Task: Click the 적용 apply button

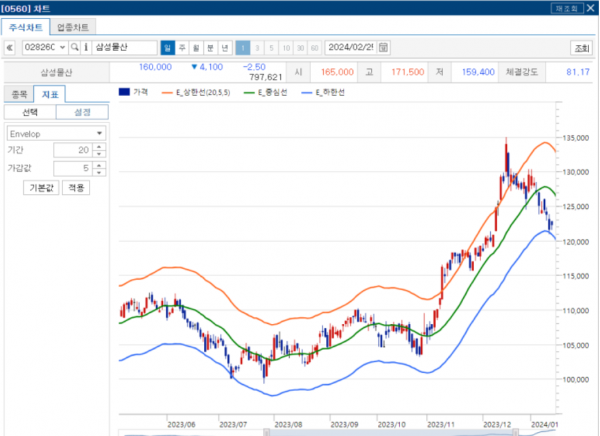Action: pyautogui.click(x=76, y=188)
